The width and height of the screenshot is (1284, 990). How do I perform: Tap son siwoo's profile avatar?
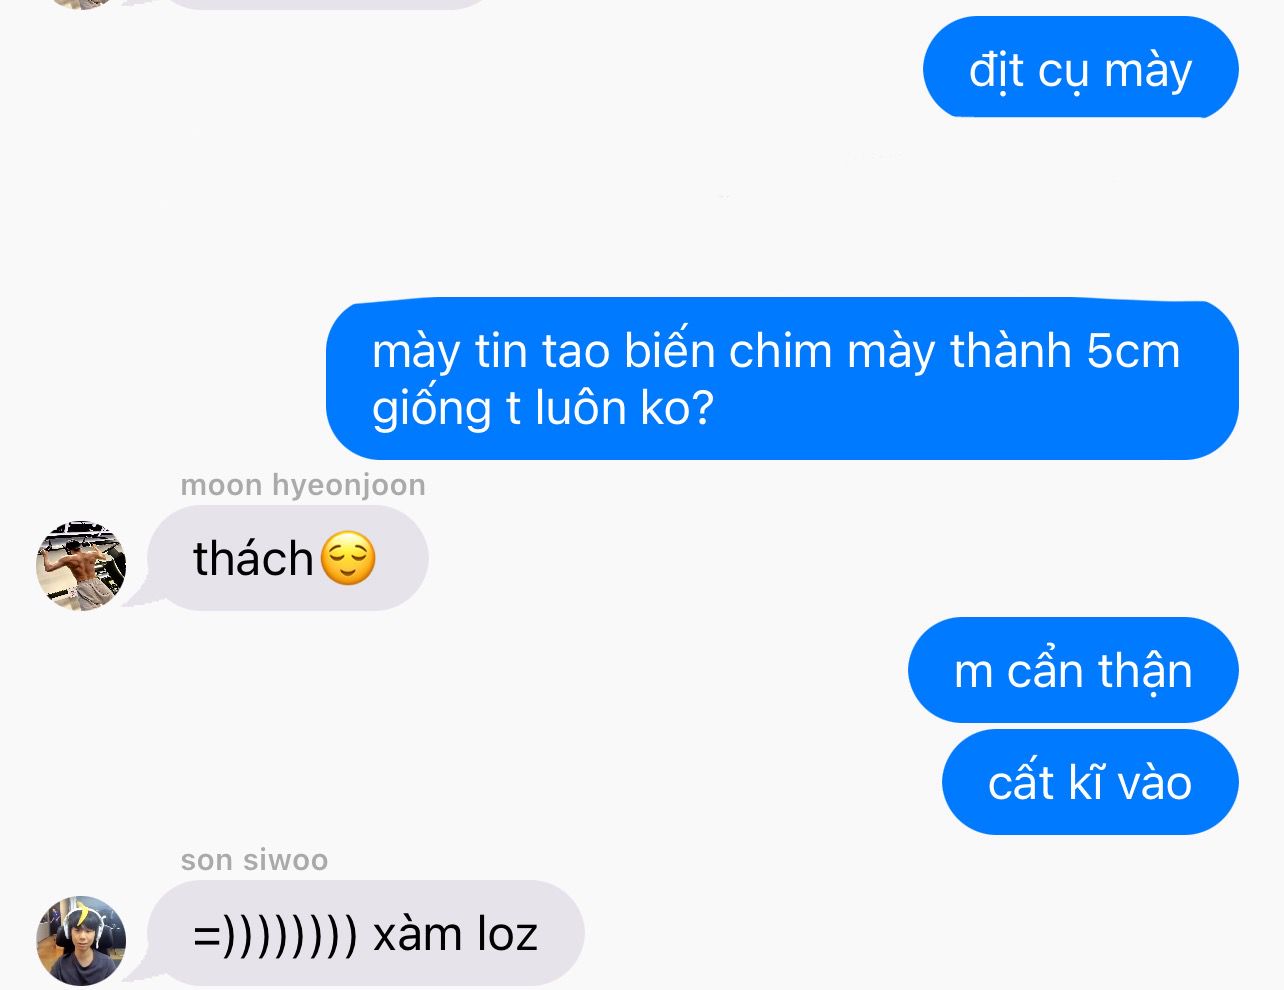81,940
